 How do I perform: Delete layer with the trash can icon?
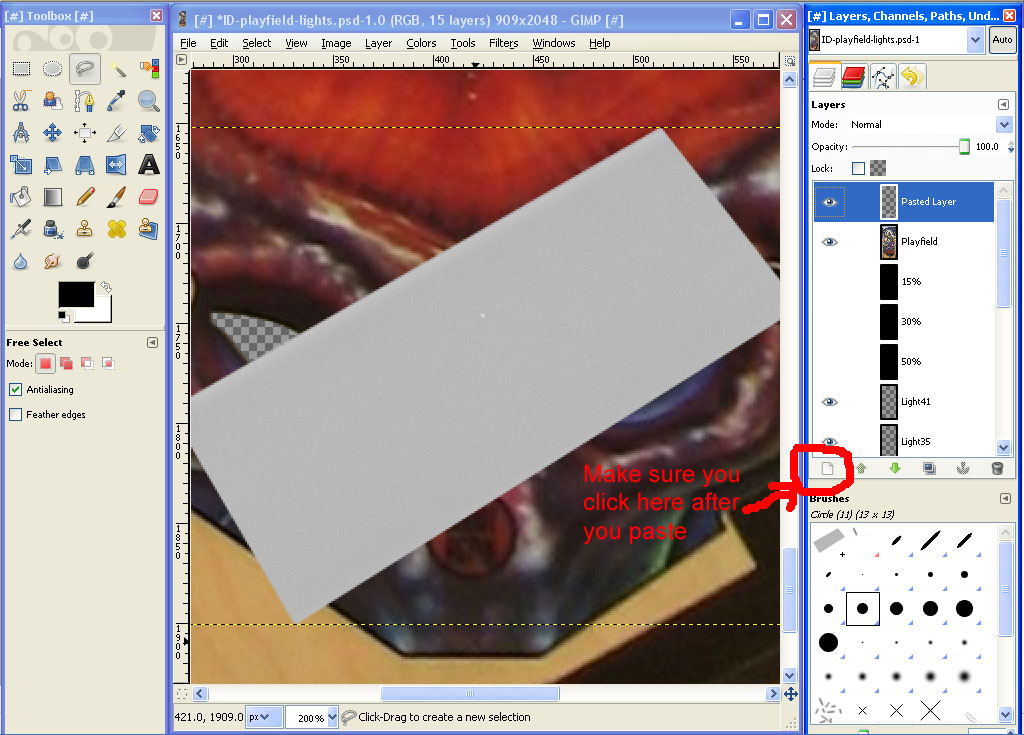(x=996, y=468)
